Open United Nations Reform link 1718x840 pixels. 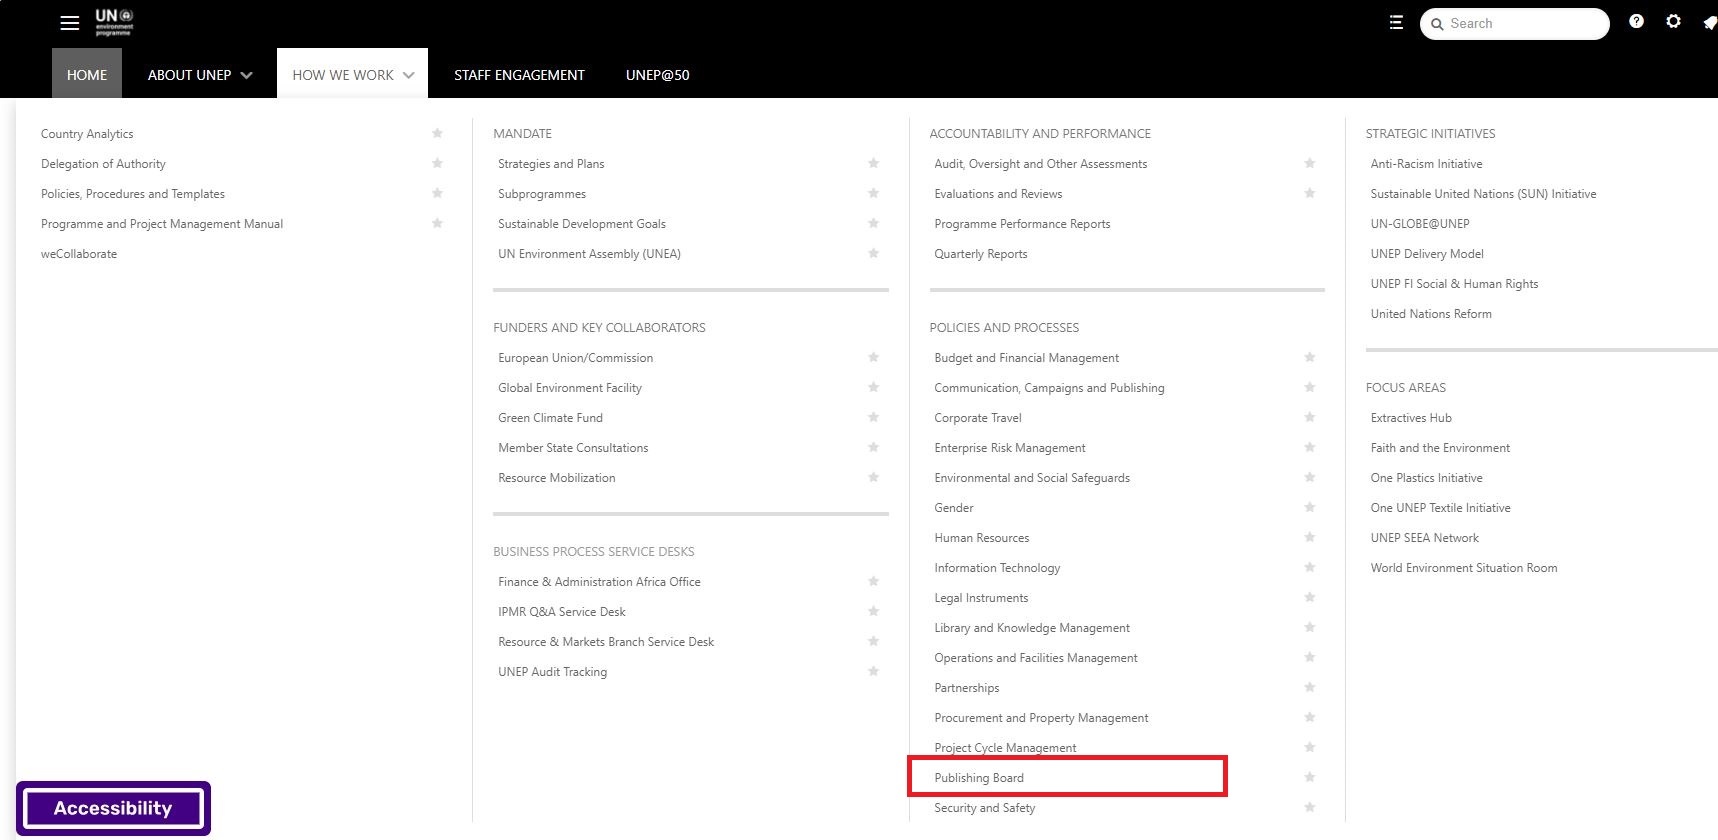(1431, 314)
